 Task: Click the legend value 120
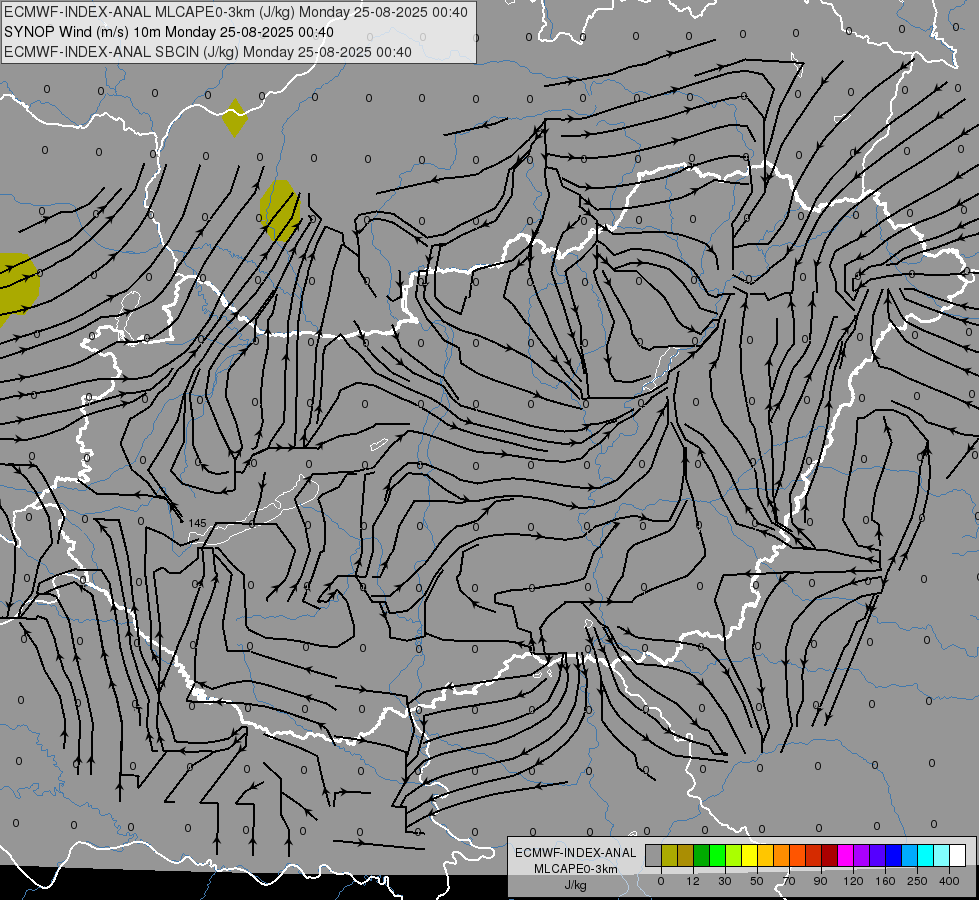coord(854,881)
